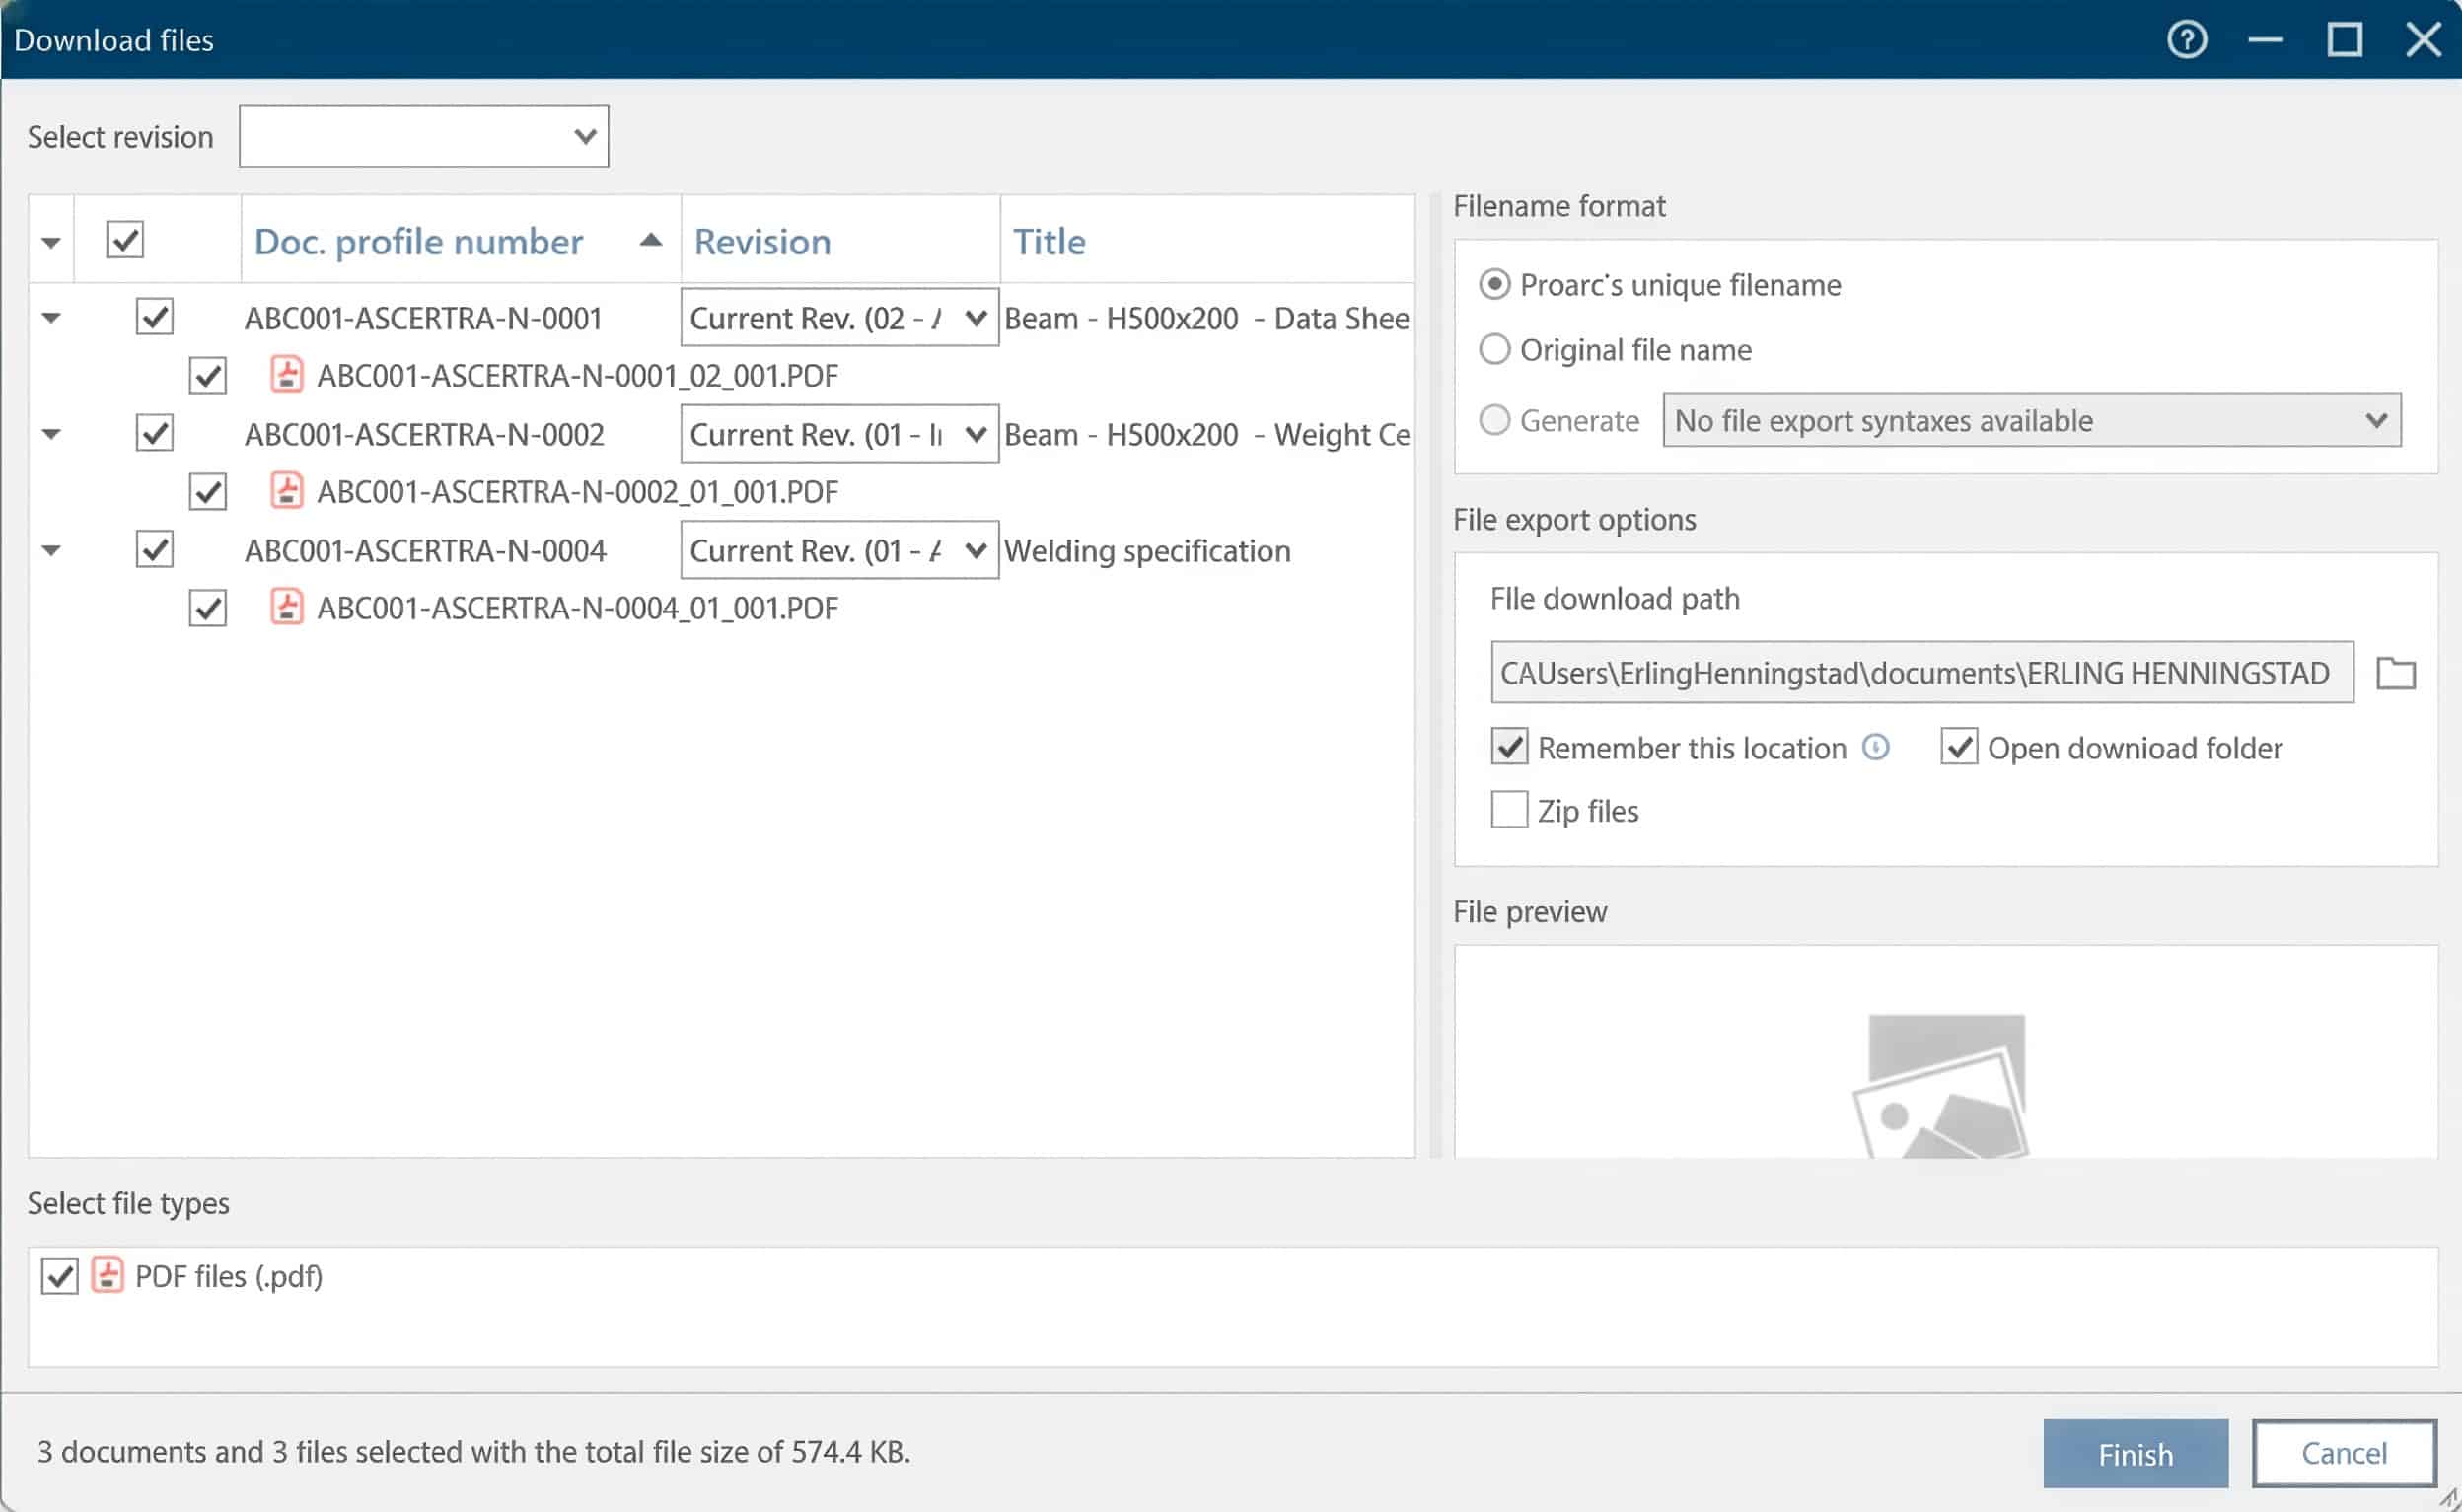This screenshot has height=1512, width=2462.
Task: Toggle PDF files (.pdf) file type checkbox
Action: pyautogui.click(x=60, y=1275)
